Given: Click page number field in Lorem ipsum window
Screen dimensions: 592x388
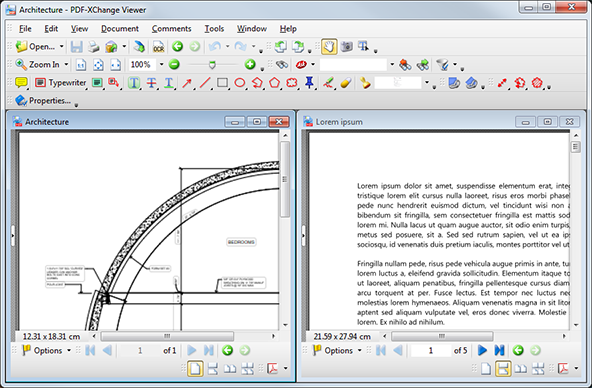Looking at the screenshot, I should coord(431,351).
